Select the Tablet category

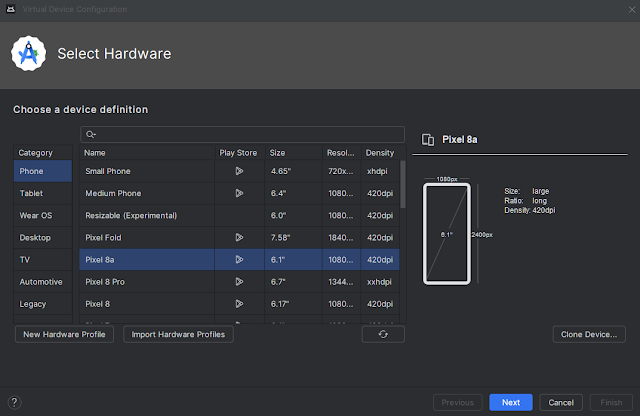31,193
